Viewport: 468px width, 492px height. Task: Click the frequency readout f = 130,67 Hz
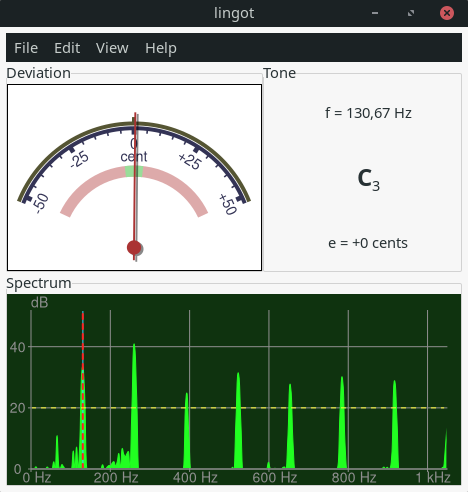click(368, 113)
